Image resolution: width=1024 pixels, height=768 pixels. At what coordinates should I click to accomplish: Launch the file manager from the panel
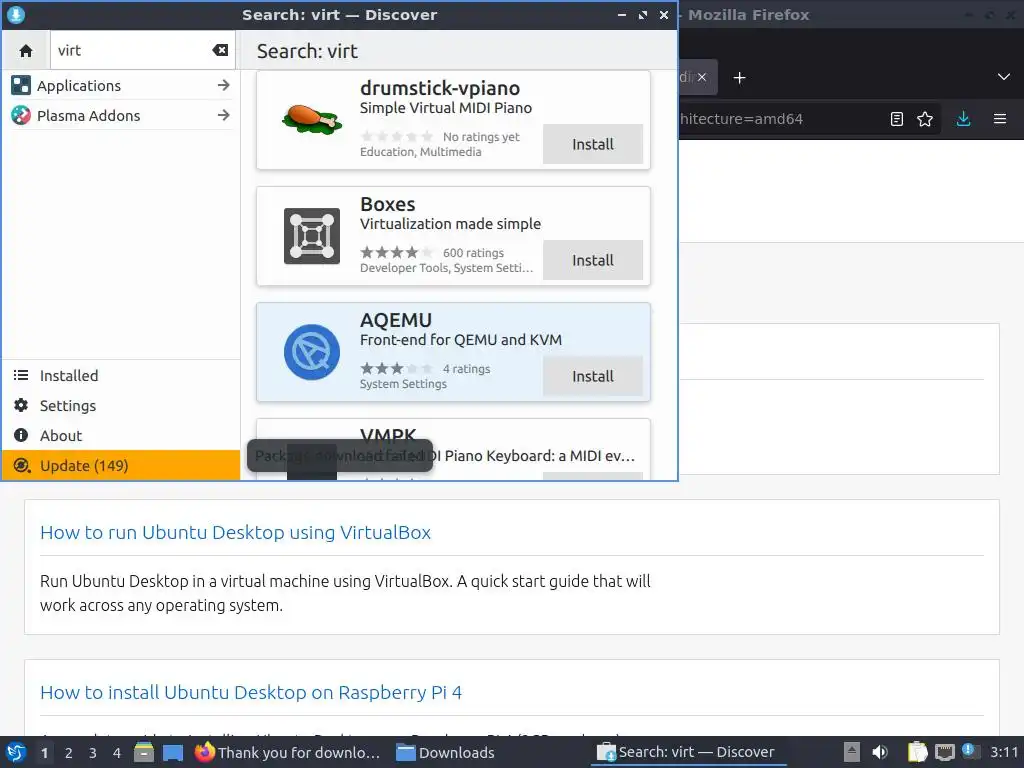pyautogui.click(x=144, y=752)
